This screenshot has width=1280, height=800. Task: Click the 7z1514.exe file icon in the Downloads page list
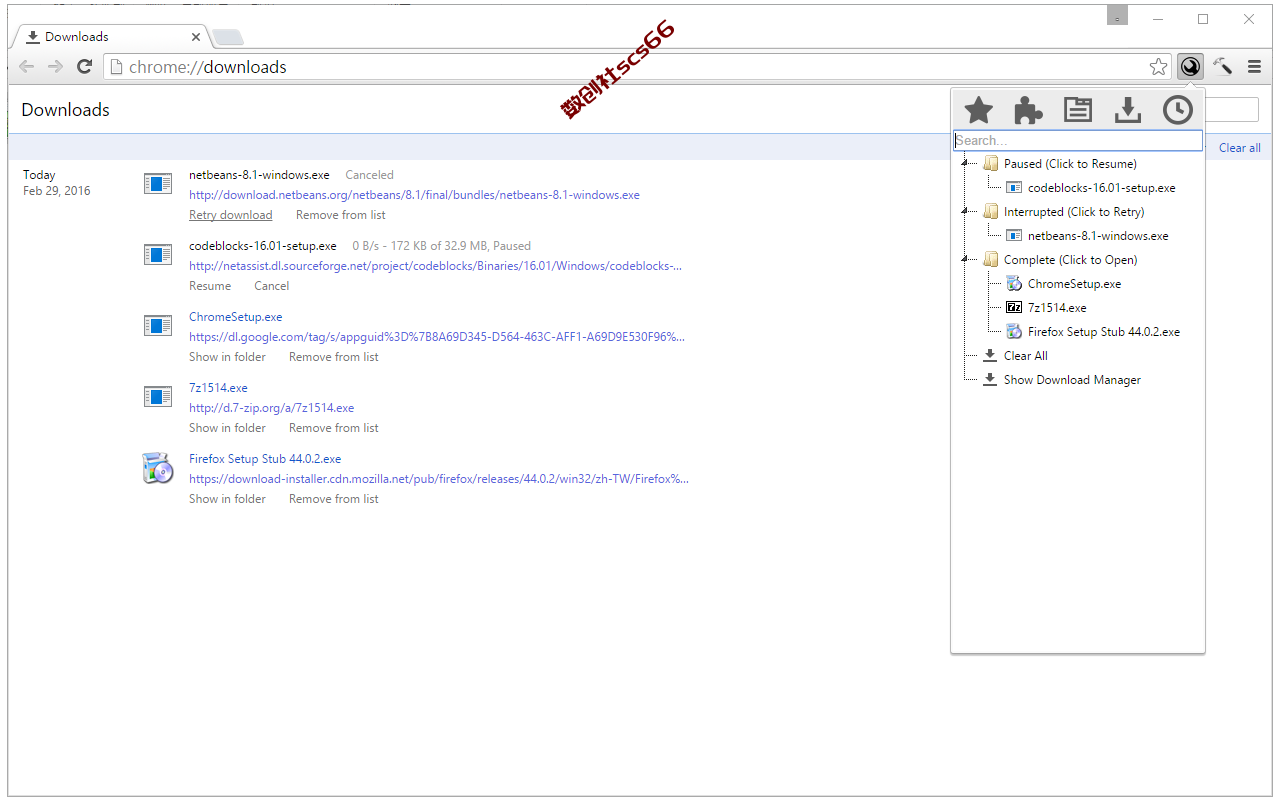(x=158, y=397)
